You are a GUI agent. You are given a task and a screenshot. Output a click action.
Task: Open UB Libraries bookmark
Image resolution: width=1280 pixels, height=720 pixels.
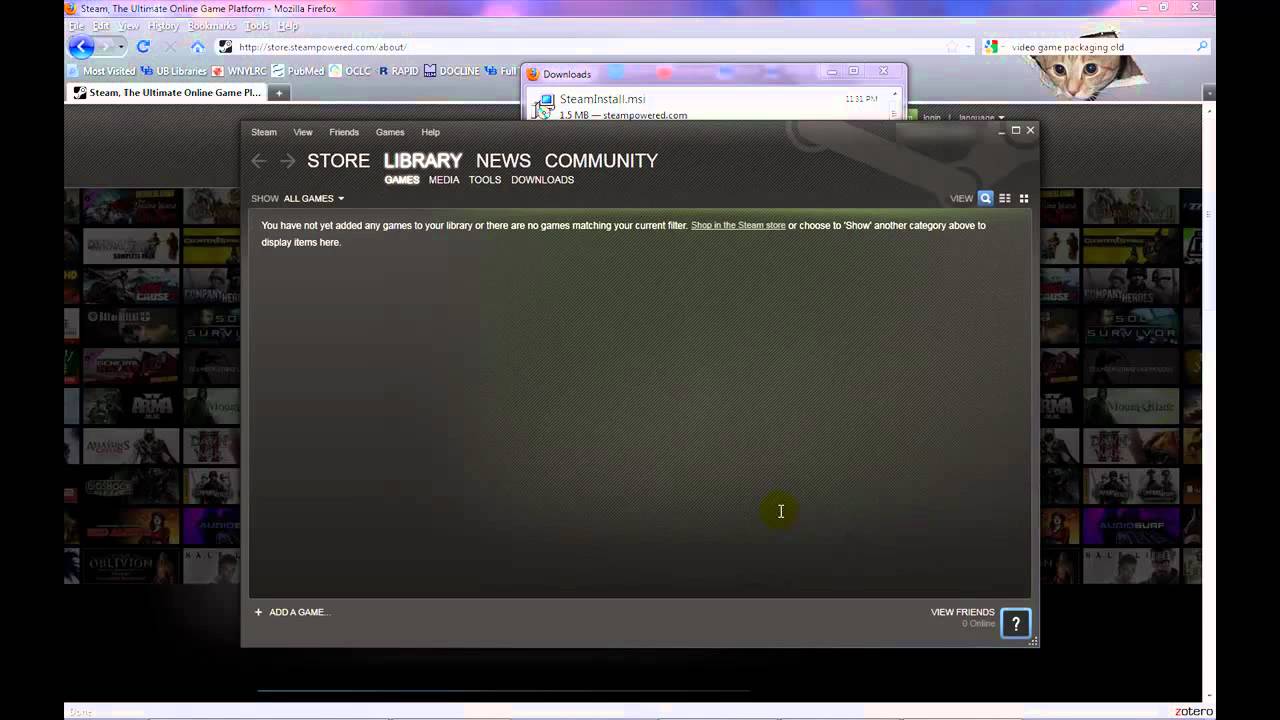(x=173, y=71)
